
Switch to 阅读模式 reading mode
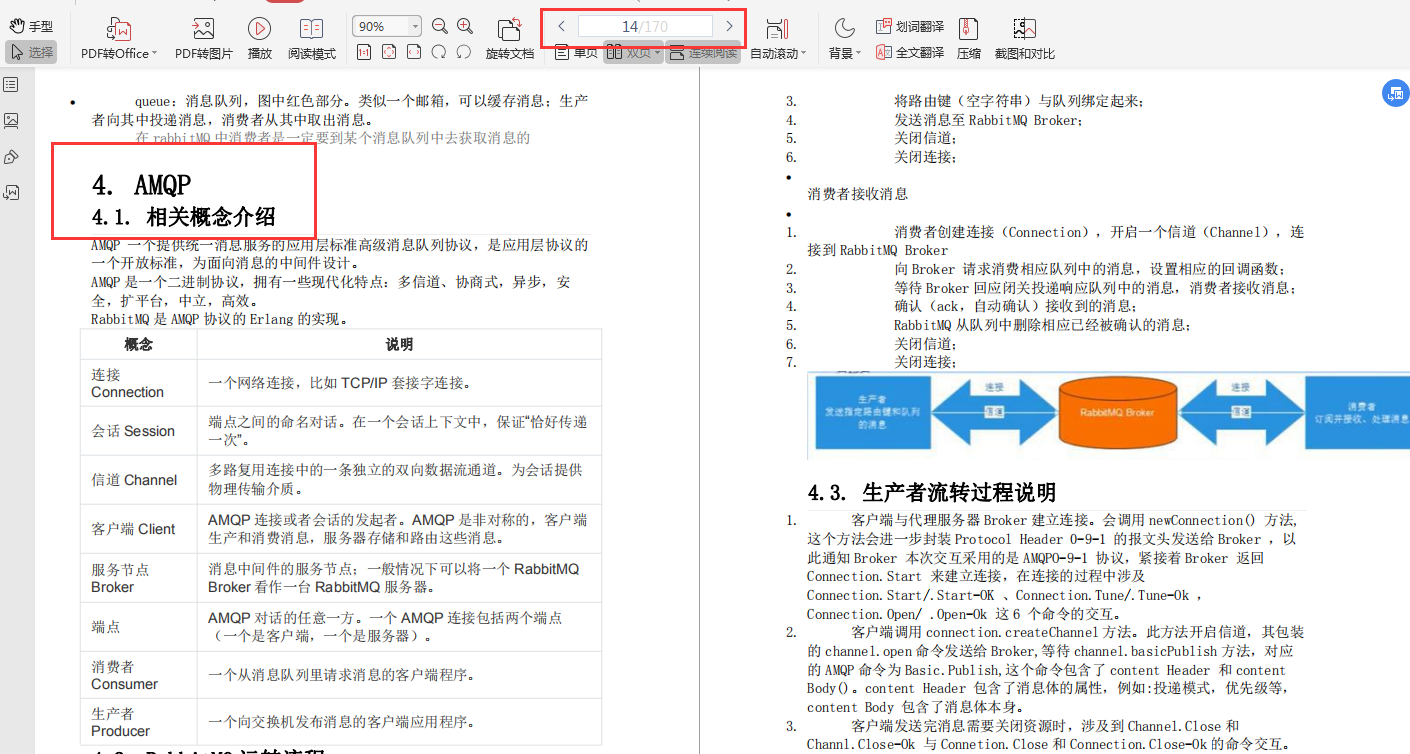pyautogui.click(x=312, y=39)
